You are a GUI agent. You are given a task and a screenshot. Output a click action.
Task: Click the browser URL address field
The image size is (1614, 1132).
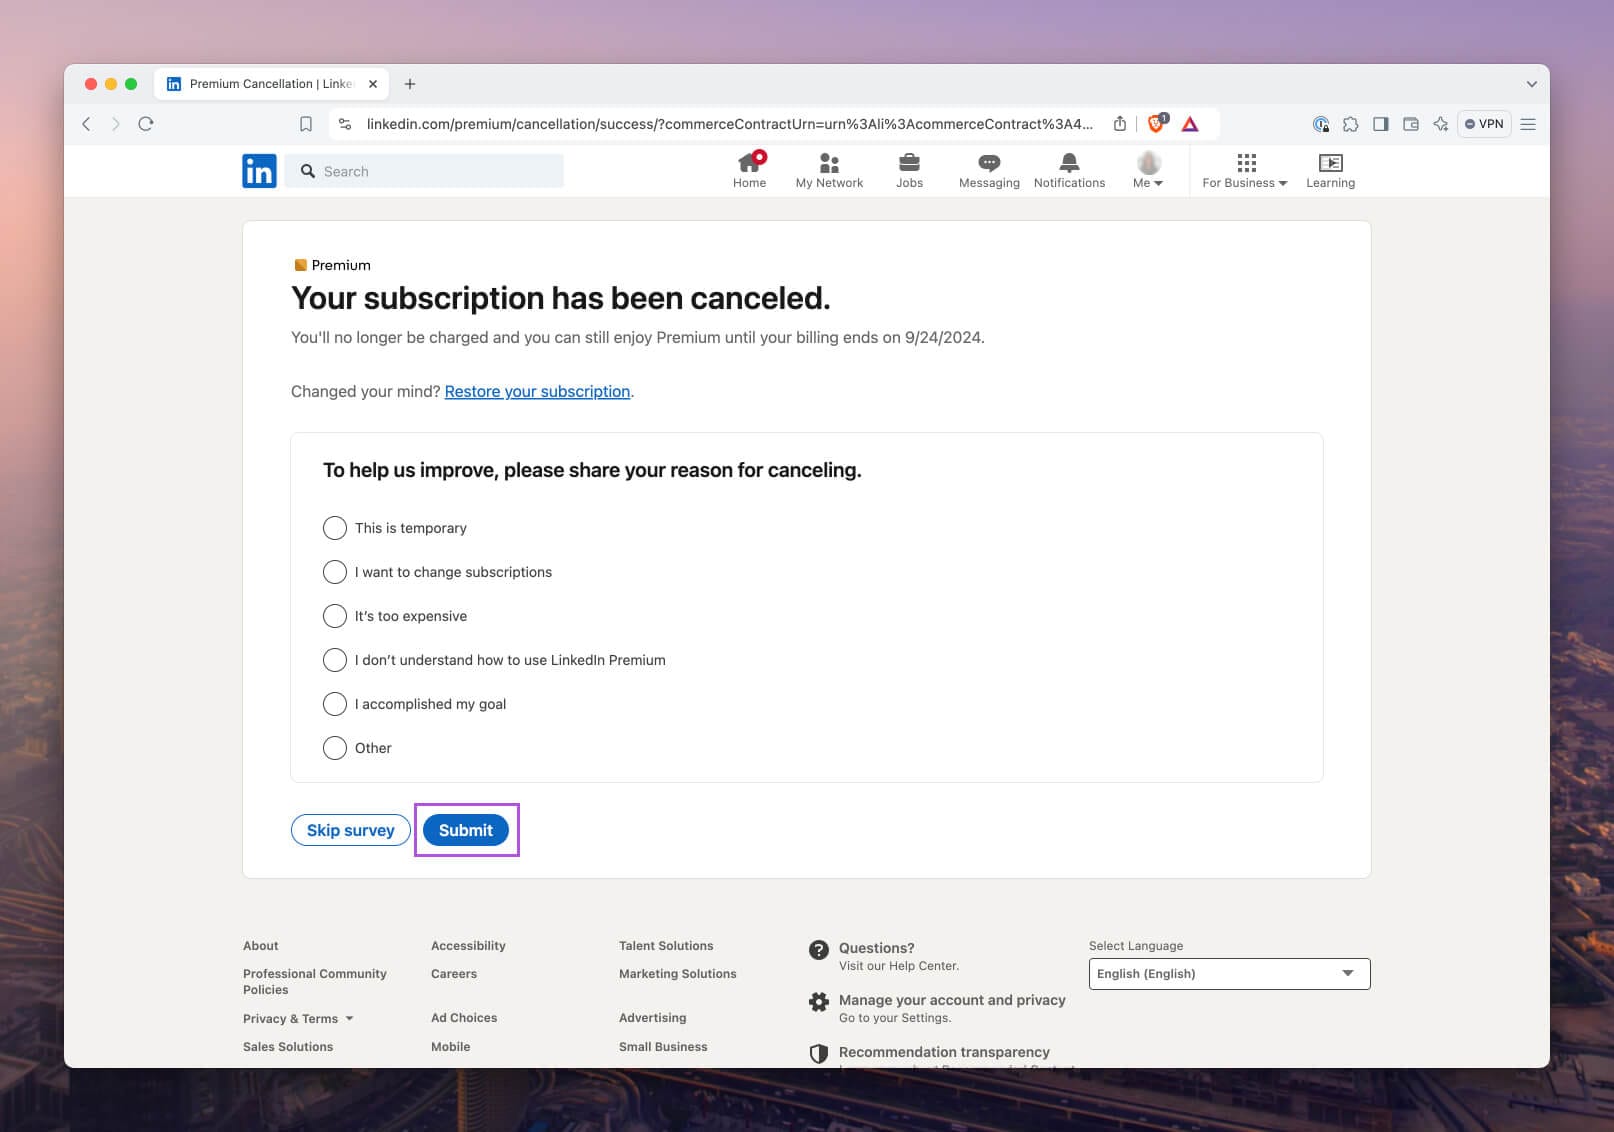coord(730,124)
